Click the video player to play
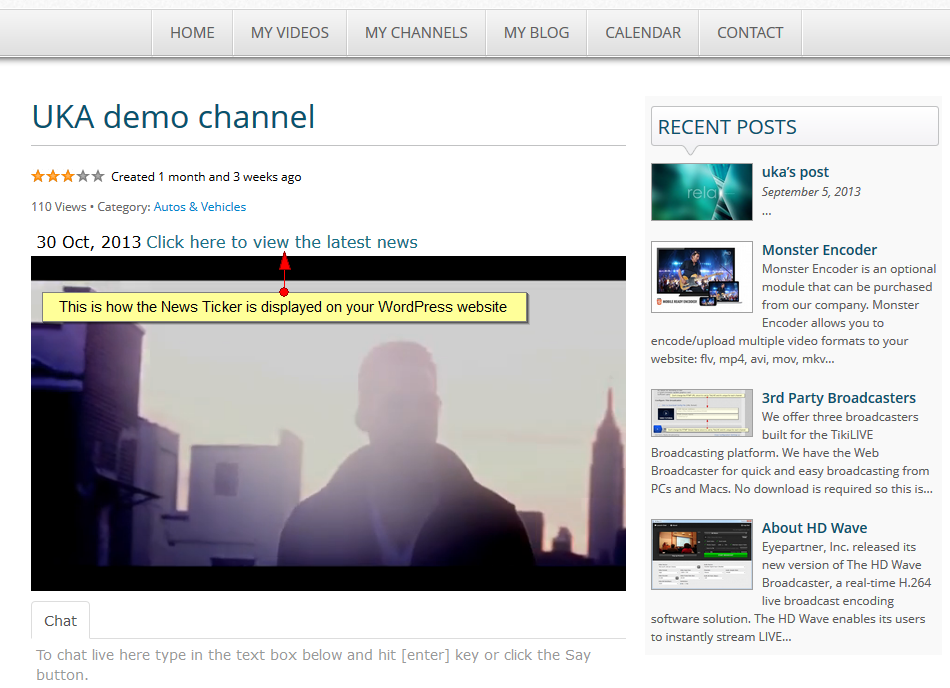 point(328,440)
